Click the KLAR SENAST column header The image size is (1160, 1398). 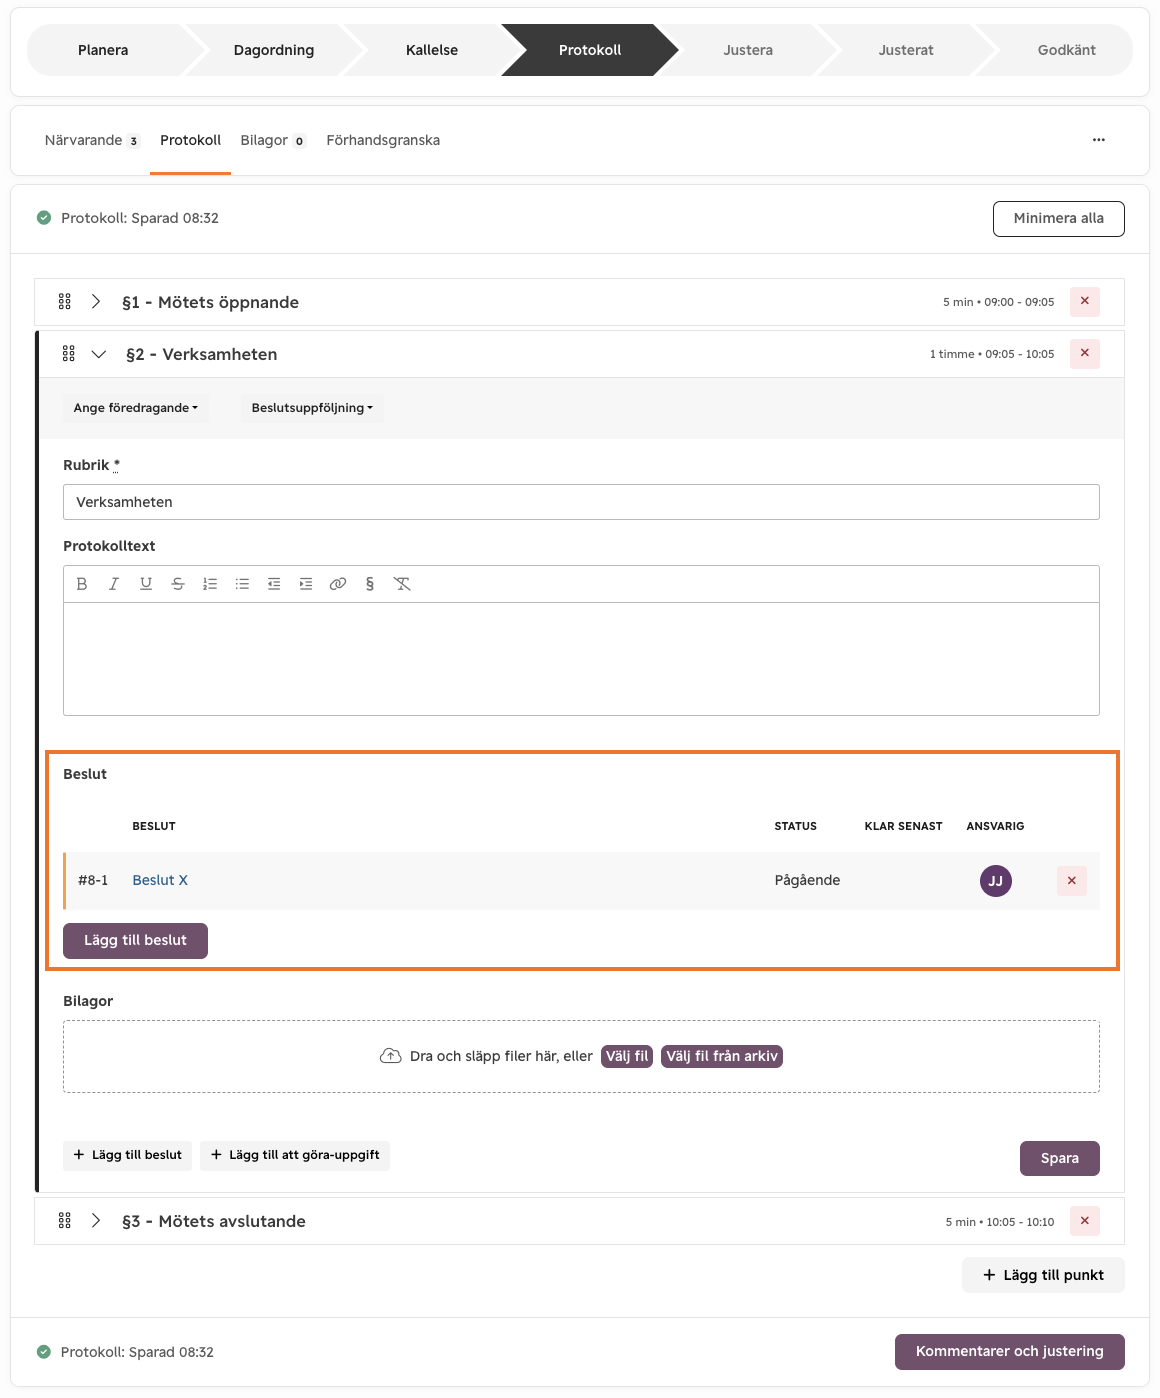point(903,826)
